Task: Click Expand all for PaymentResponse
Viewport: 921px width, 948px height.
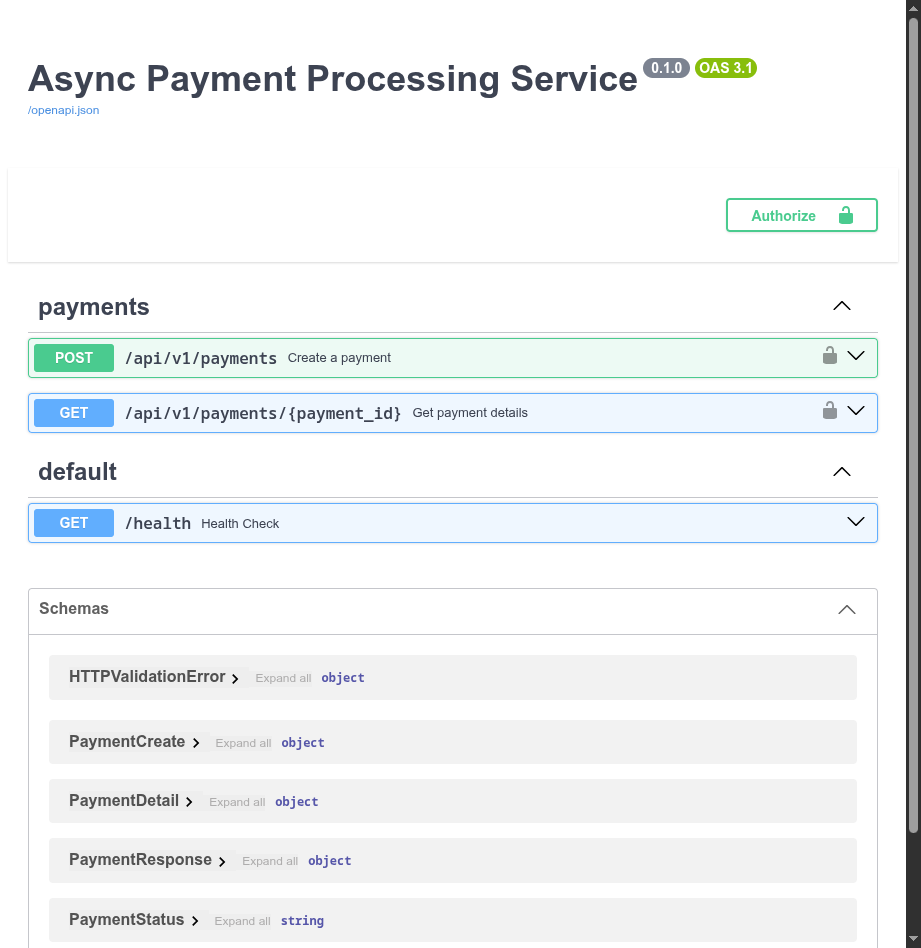Action: 270,861
